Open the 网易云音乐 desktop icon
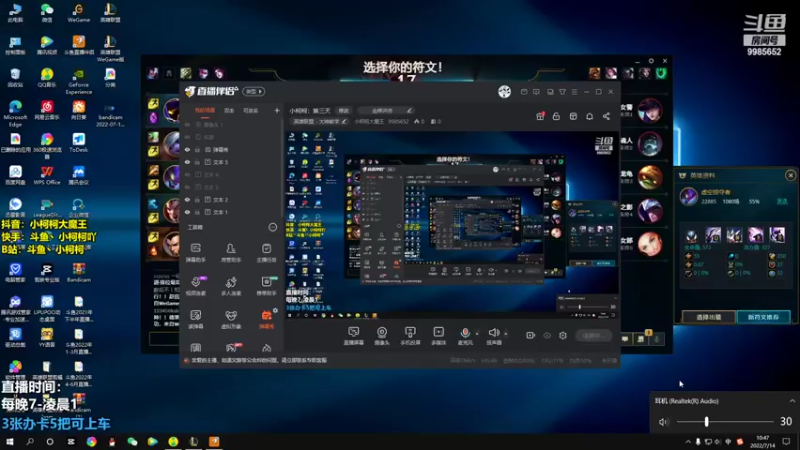 [47, 110]
